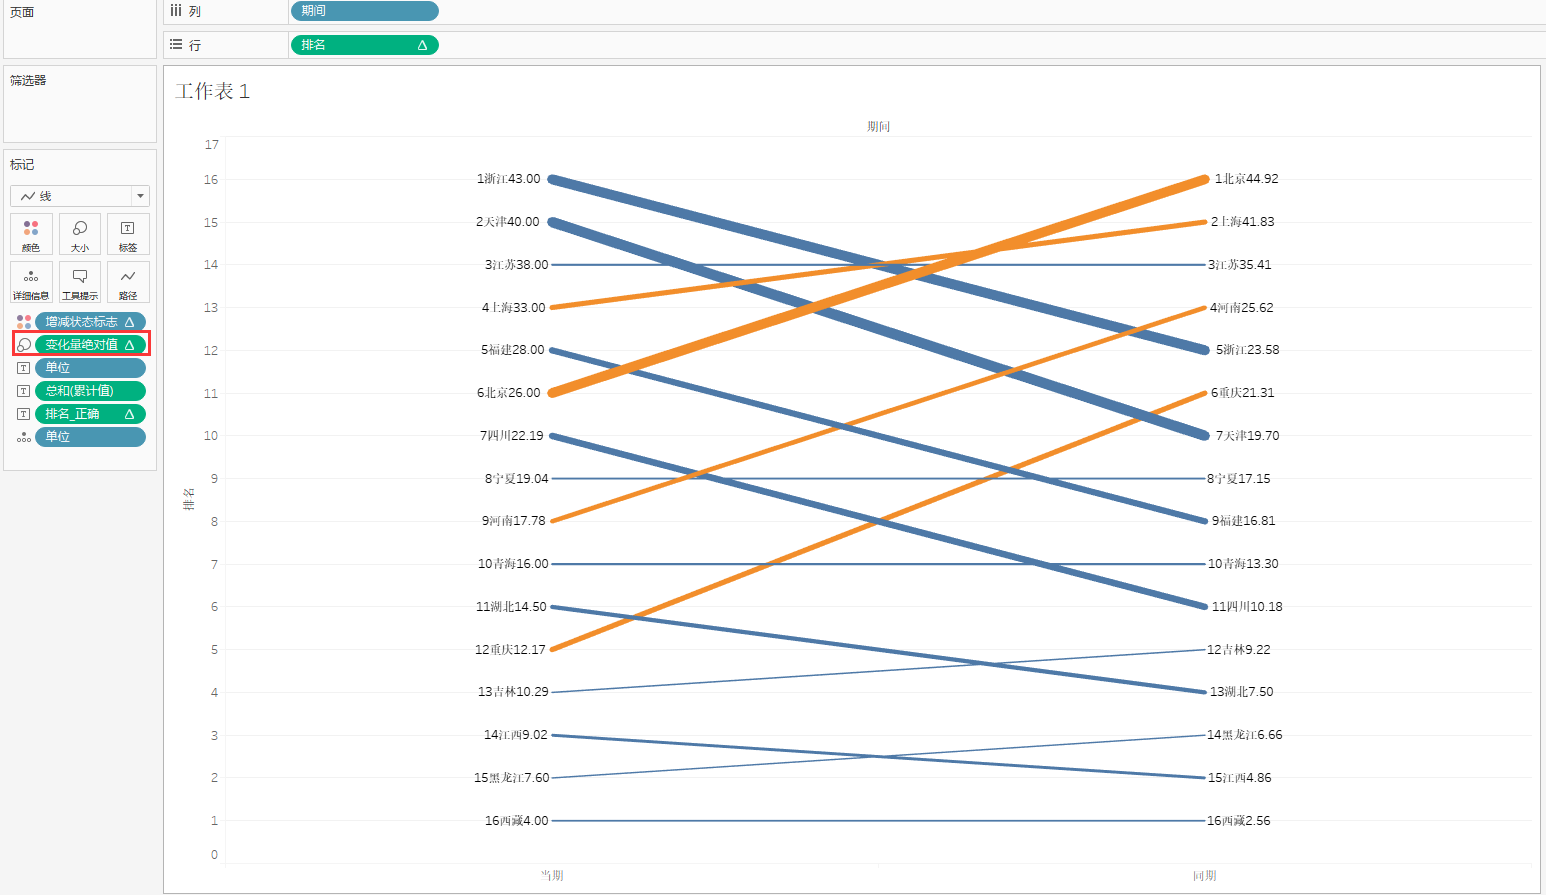
Task: Click the color dots icon beside 增减状态标志
Action: tap(24, 322)
